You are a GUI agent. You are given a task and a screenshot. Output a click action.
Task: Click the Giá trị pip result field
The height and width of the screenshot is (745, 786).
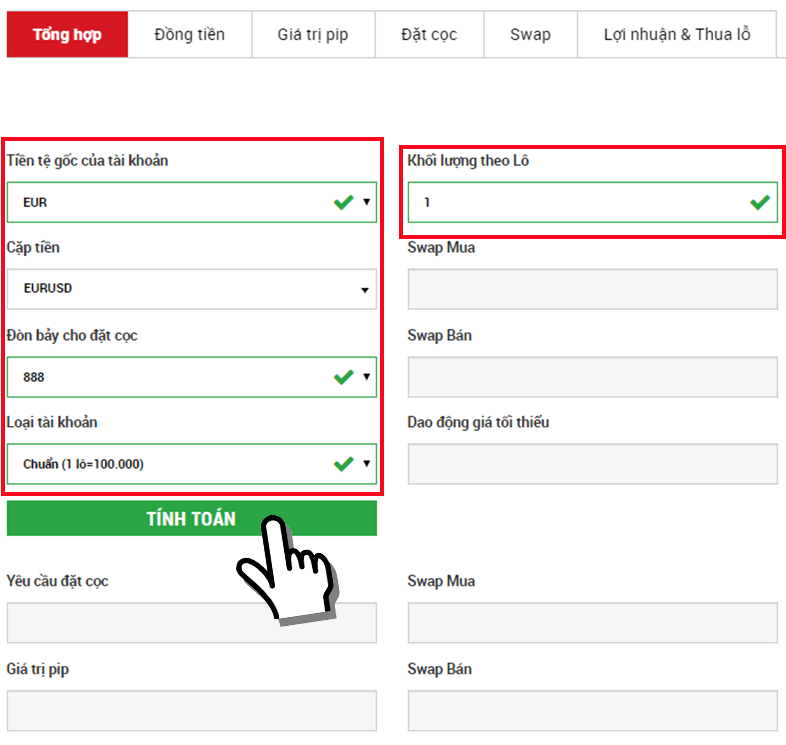coord(191,710)
